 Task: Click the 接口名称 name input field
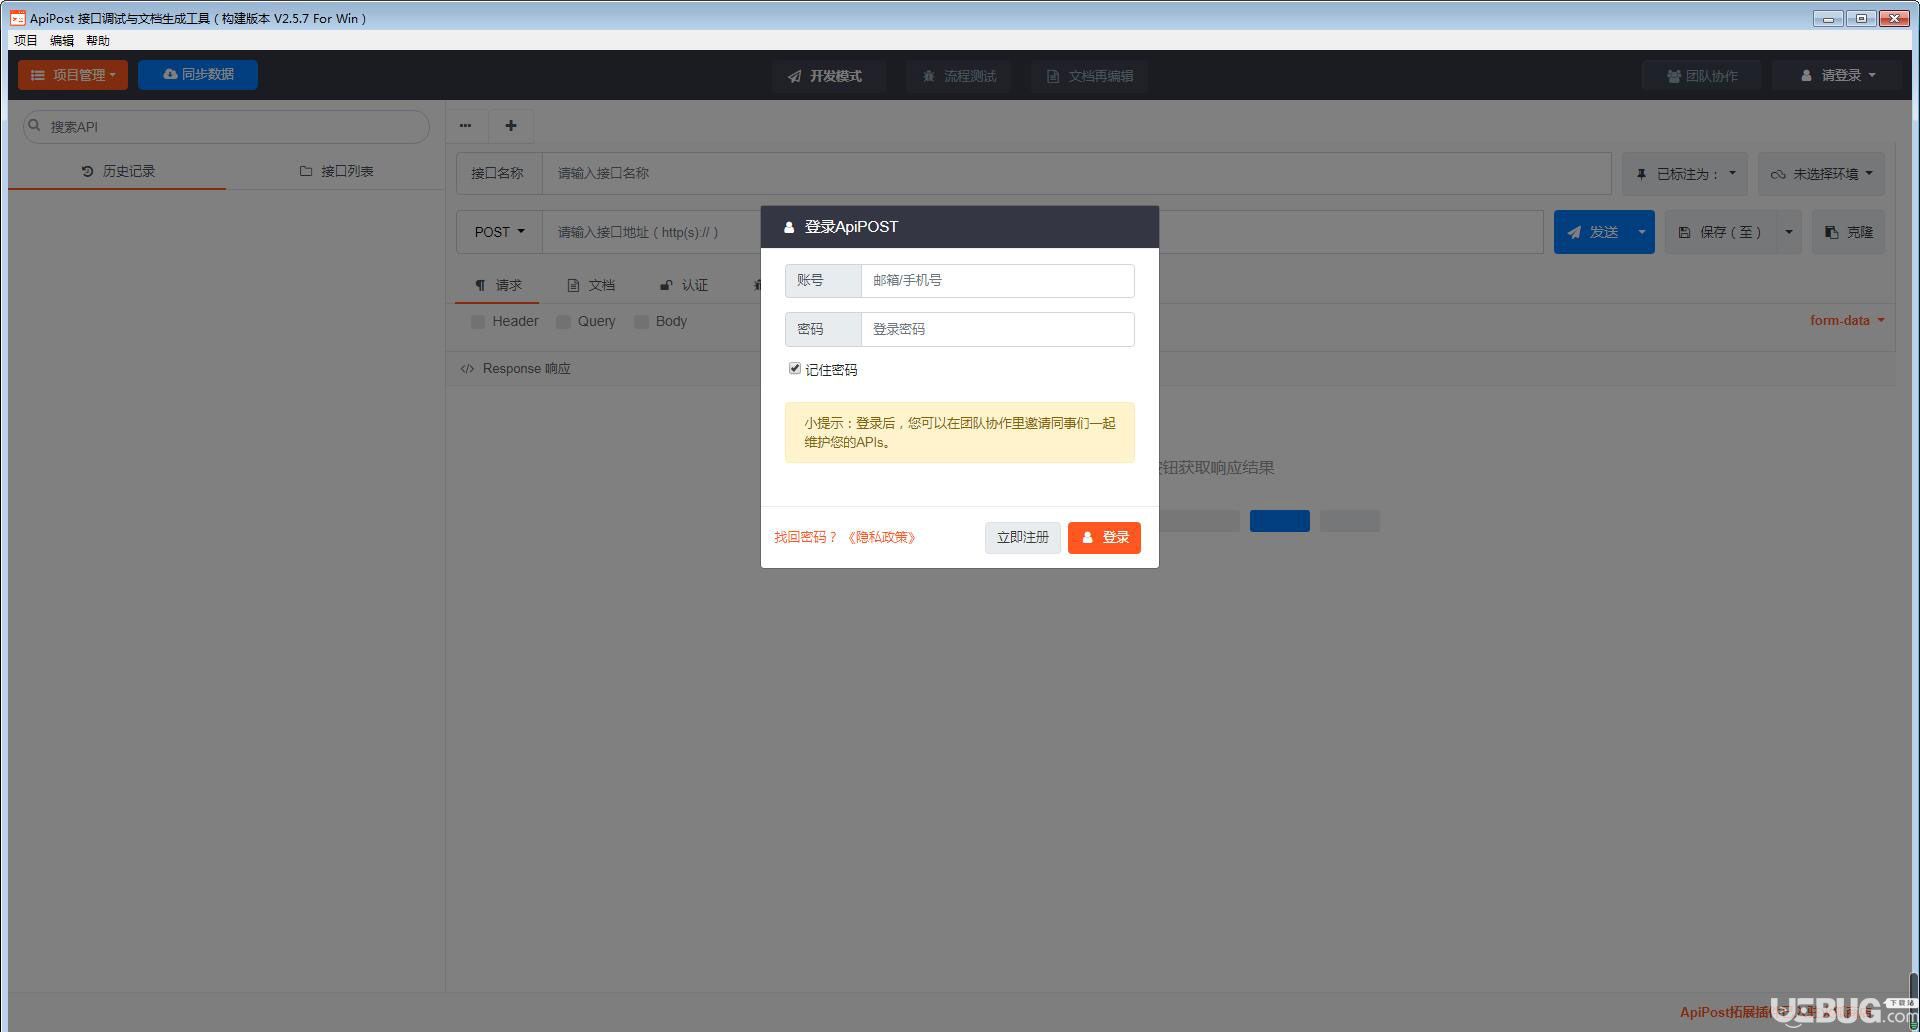[x=1076, y=174]
